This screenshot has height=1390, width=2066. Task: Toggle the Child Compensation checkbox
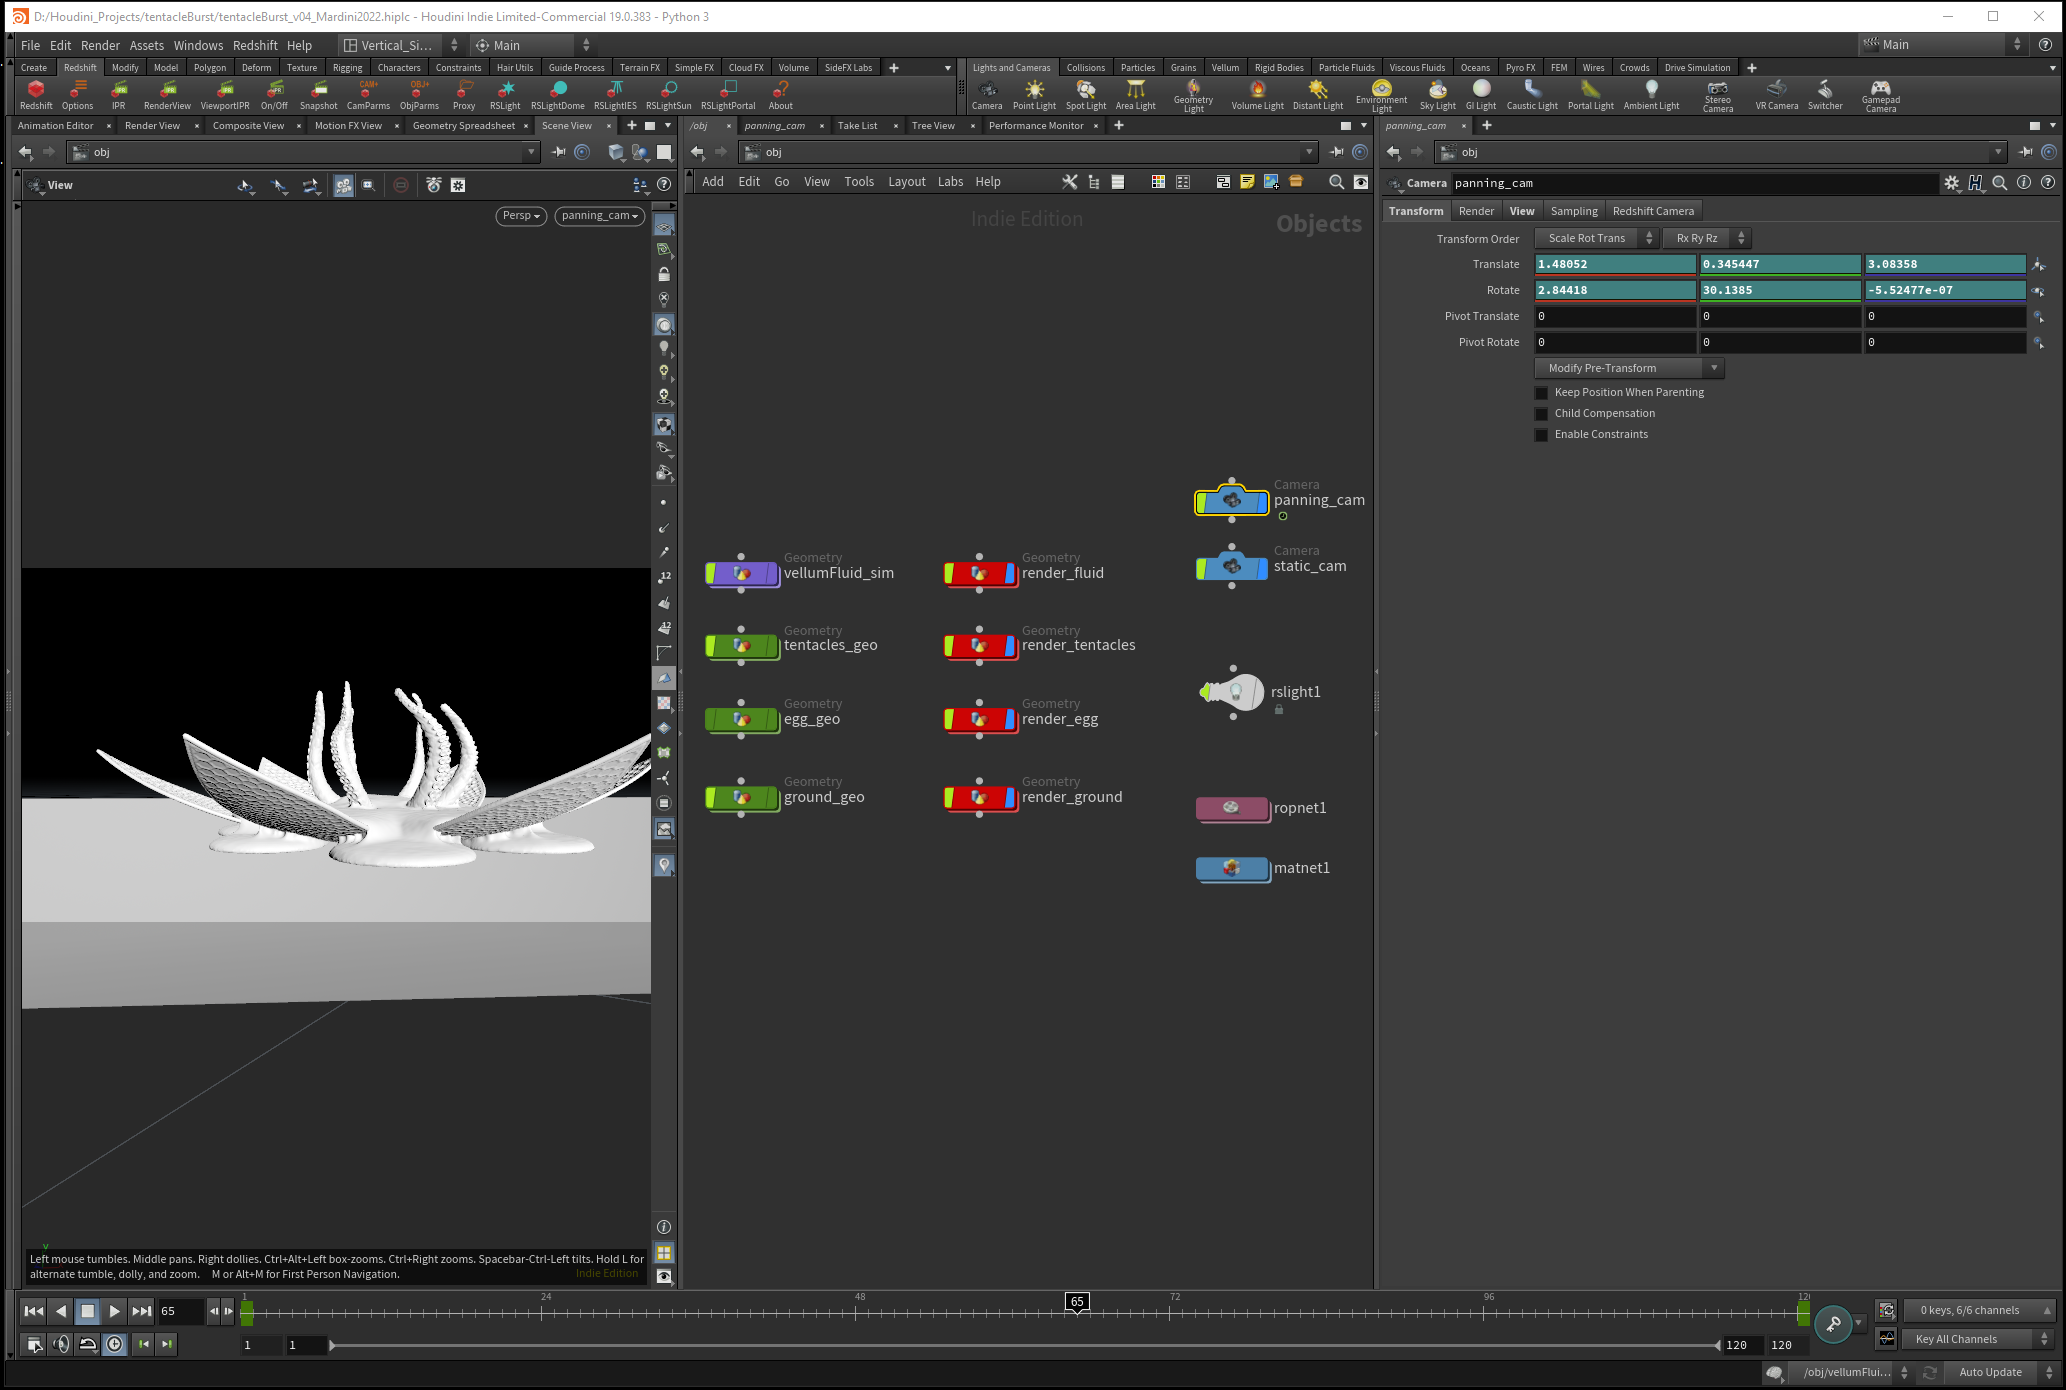[x=1542, y=414]
